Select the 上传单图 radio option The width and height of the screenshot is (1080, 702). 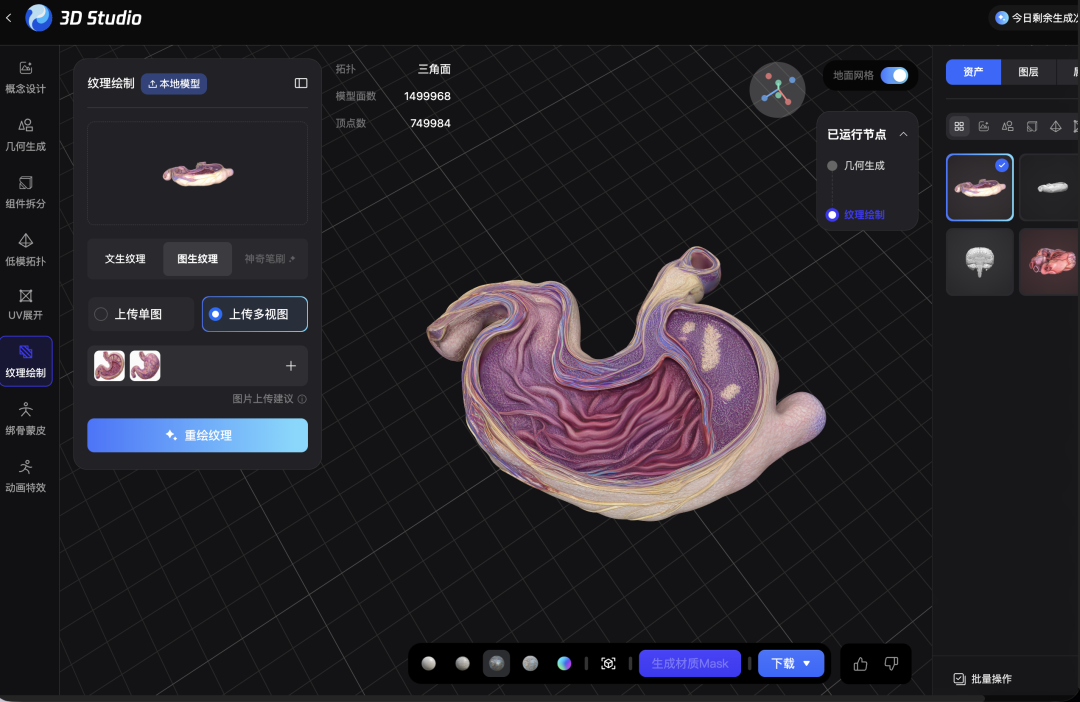[x=141, y=314]
